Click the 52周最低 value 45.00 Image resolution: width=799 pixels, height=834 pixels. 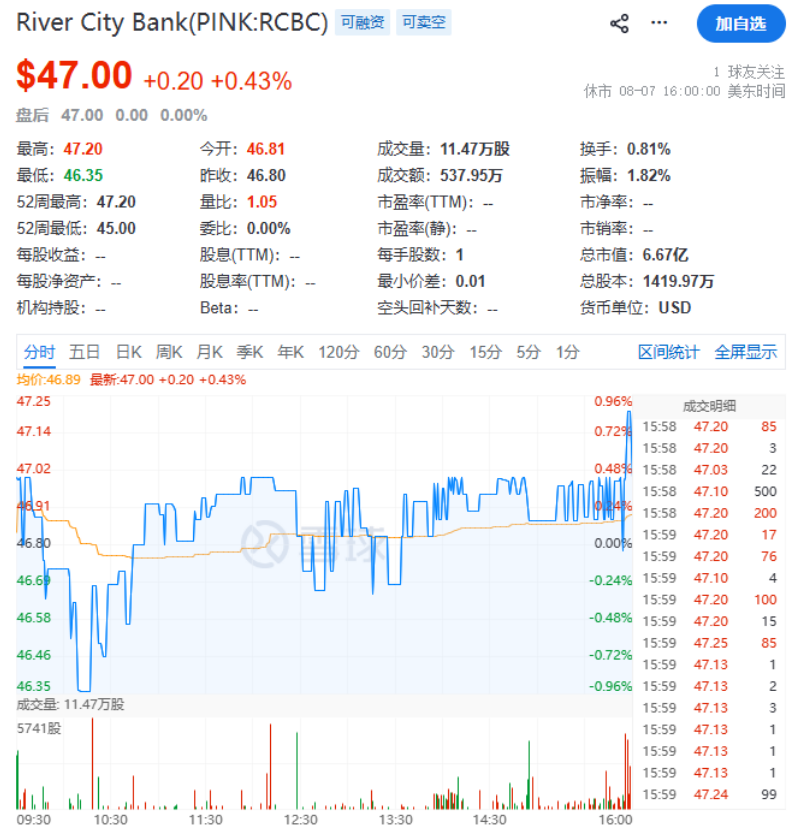[116, 229]
